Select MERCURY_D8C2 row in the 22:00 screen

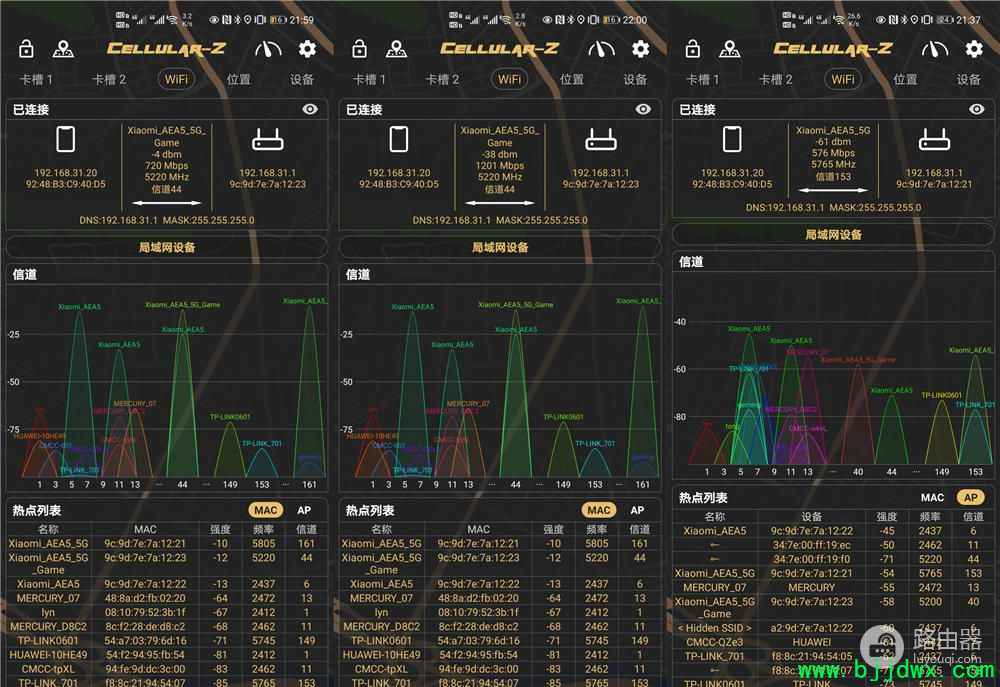(501, 626)
